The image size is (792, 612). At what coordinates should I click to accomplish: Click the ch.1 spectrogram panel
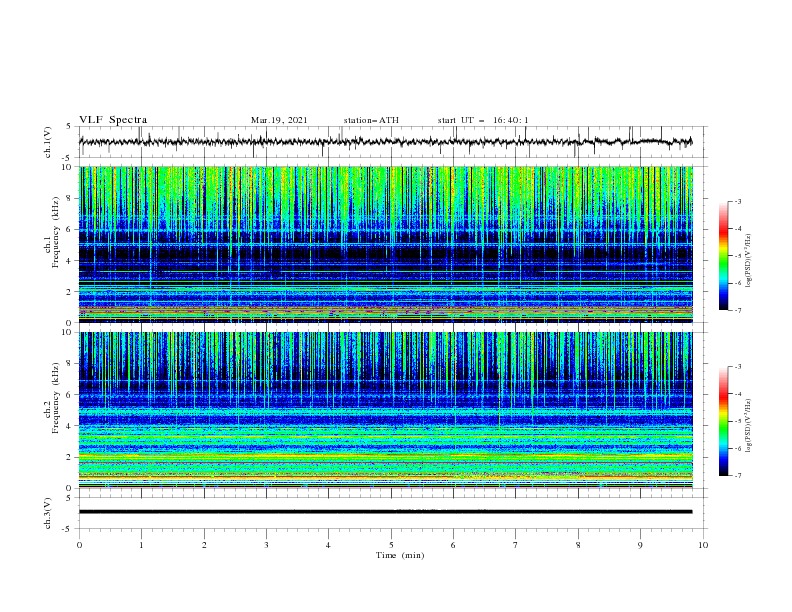[x=385, y=244]
